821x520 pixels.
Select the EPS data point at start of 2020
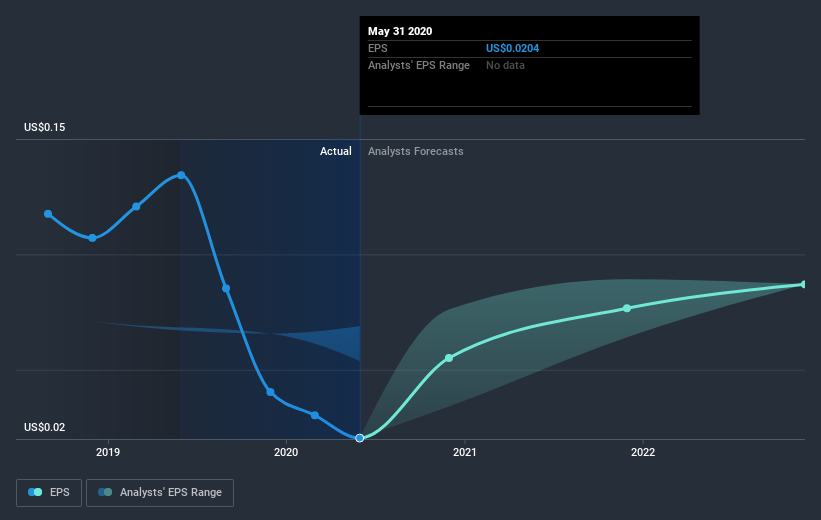[x=270, y=392]
